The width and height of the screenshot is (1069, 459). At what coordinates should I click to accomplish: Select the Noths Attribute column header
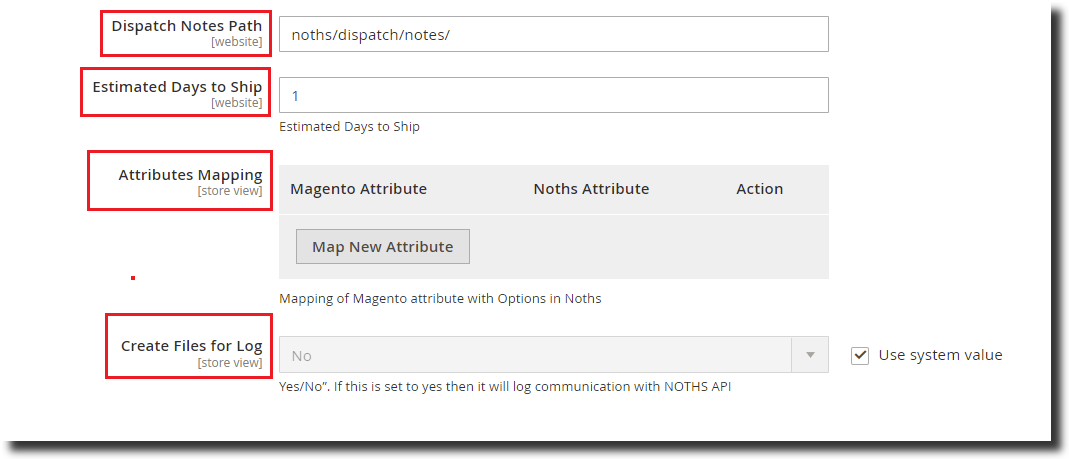[591, 189]
